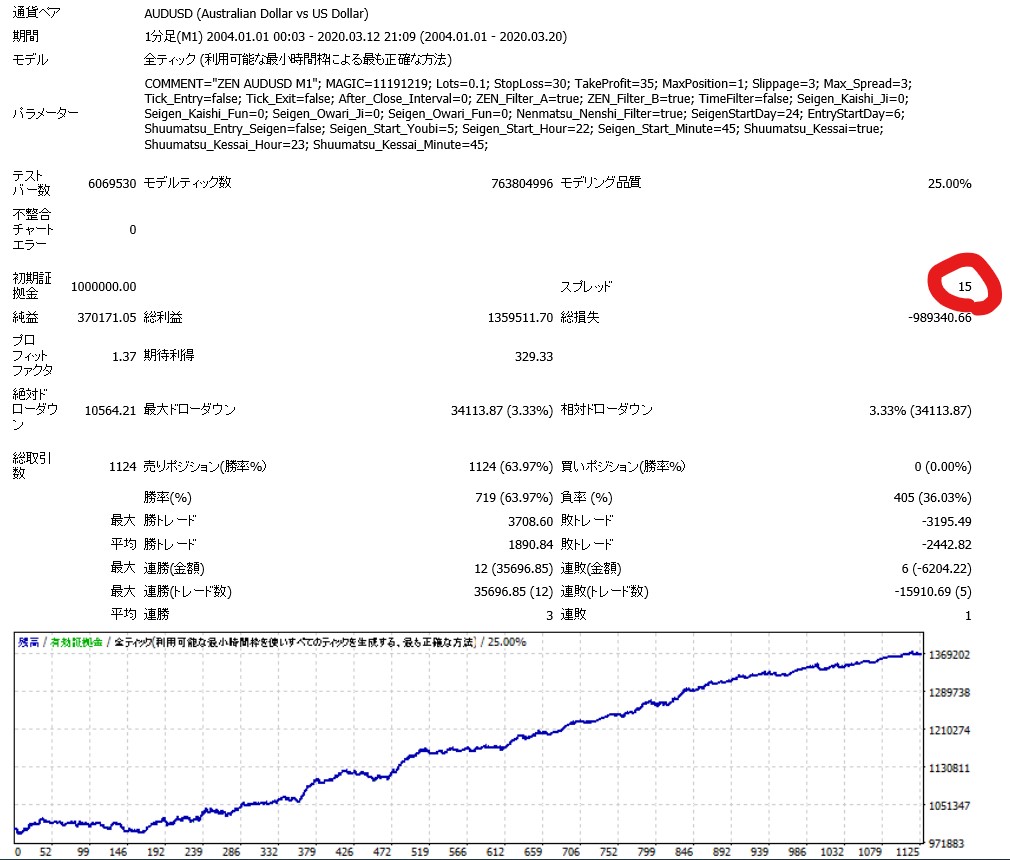This screenshot has width=1010, height=860.
Task: Click the red-circled spread value 15
Action: (964, 287)
